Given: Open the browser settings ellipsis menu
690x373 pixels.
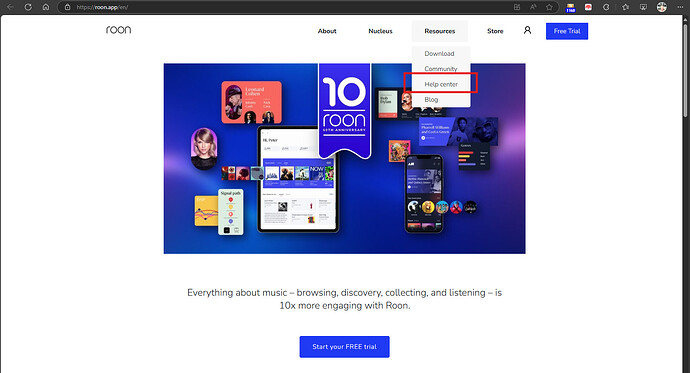Looking at the screenshot, I should (x=680, y=7).
